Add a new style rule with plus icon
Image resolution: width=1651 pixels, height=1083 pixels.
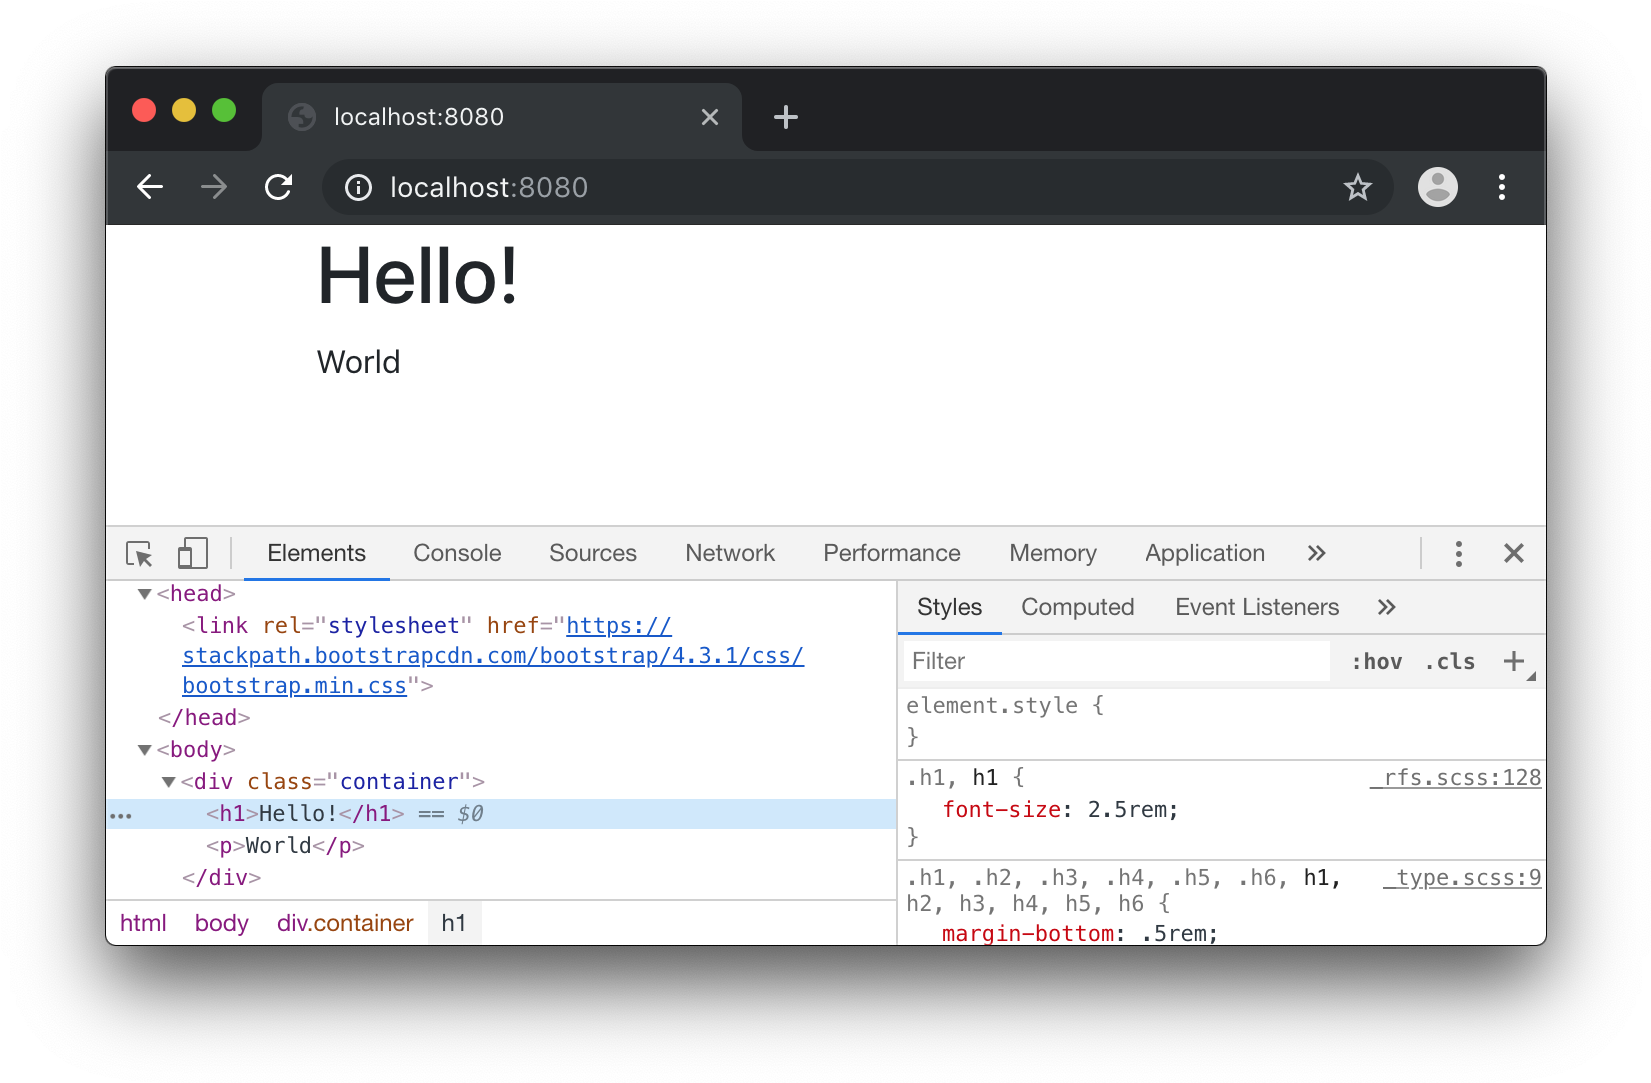(x=1514, y=661)
